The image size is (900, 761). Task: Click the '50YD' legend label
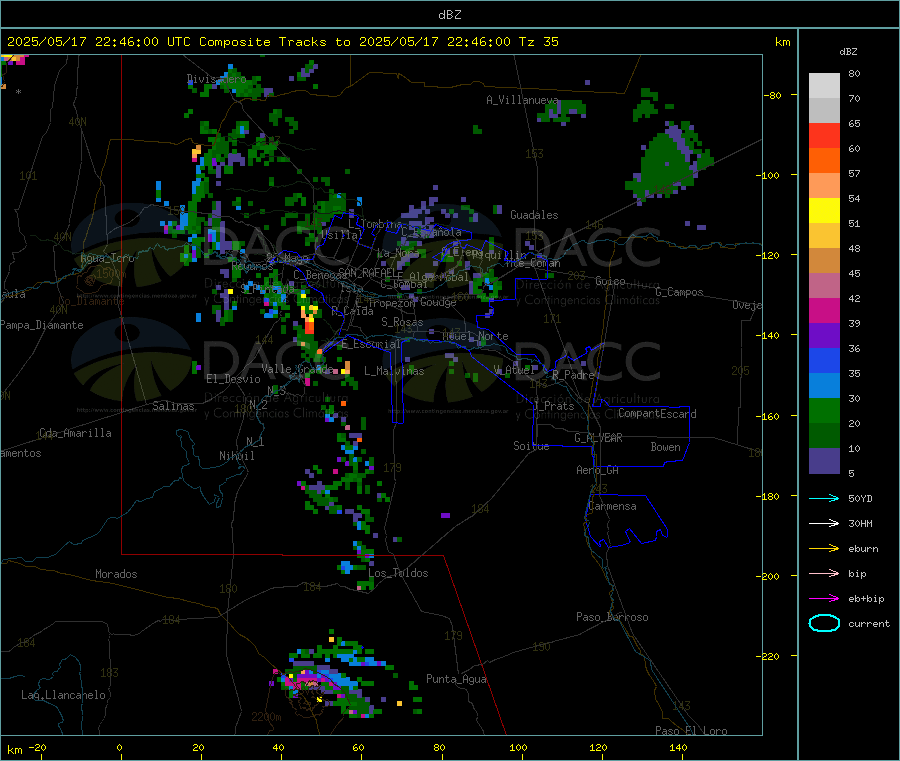tap(860, 498)
